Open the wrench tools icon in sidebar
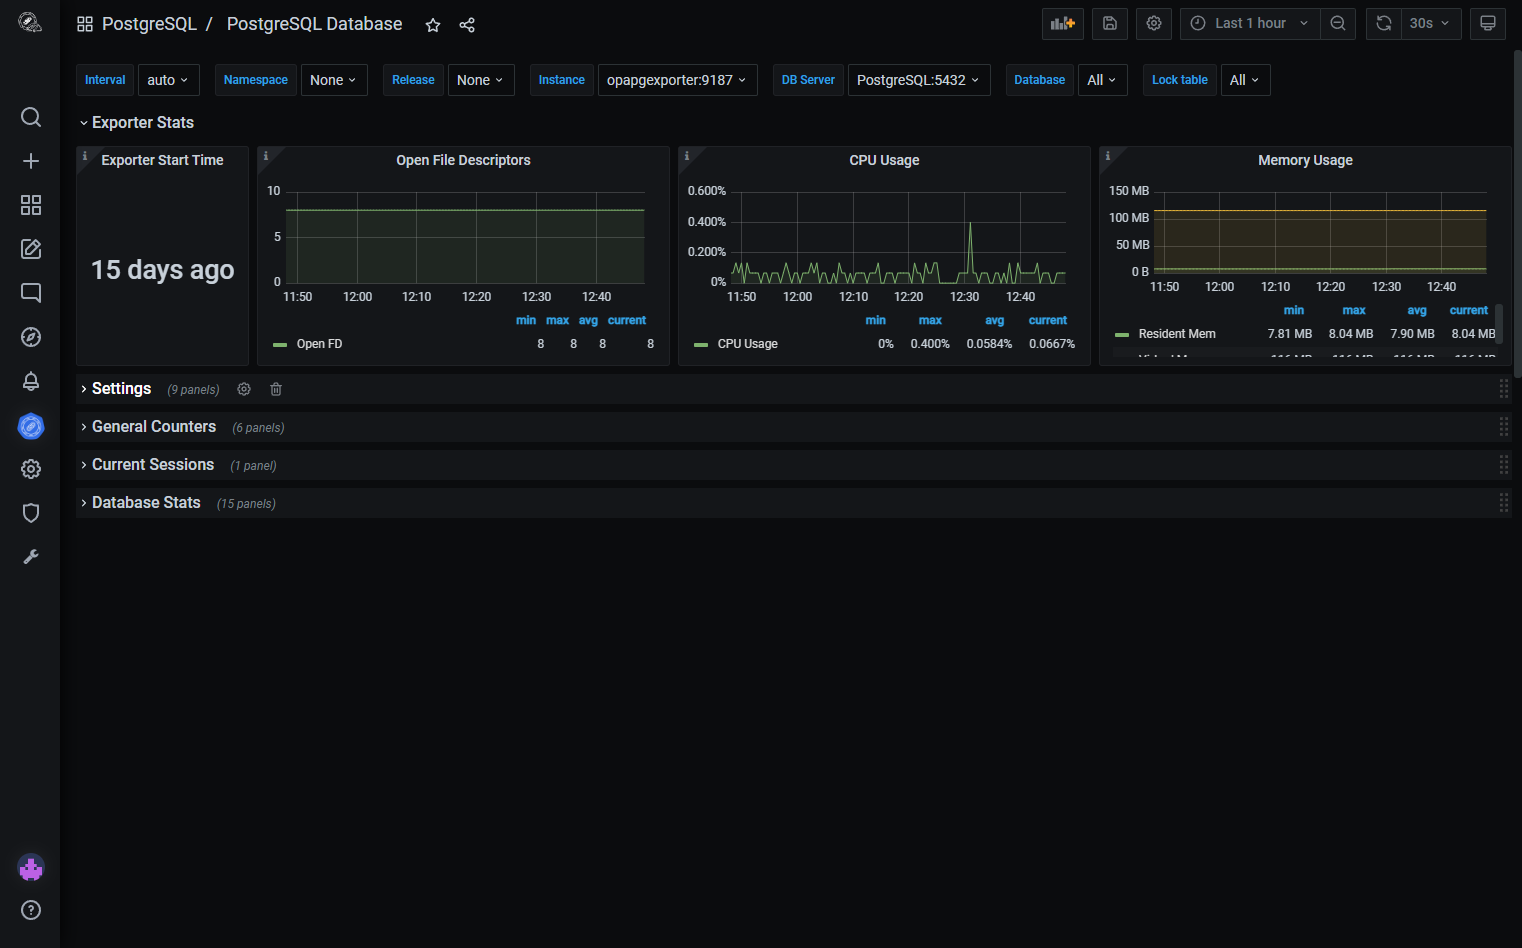The width and height of the screenshot is (1522, 948). click(x=31, y=557)
